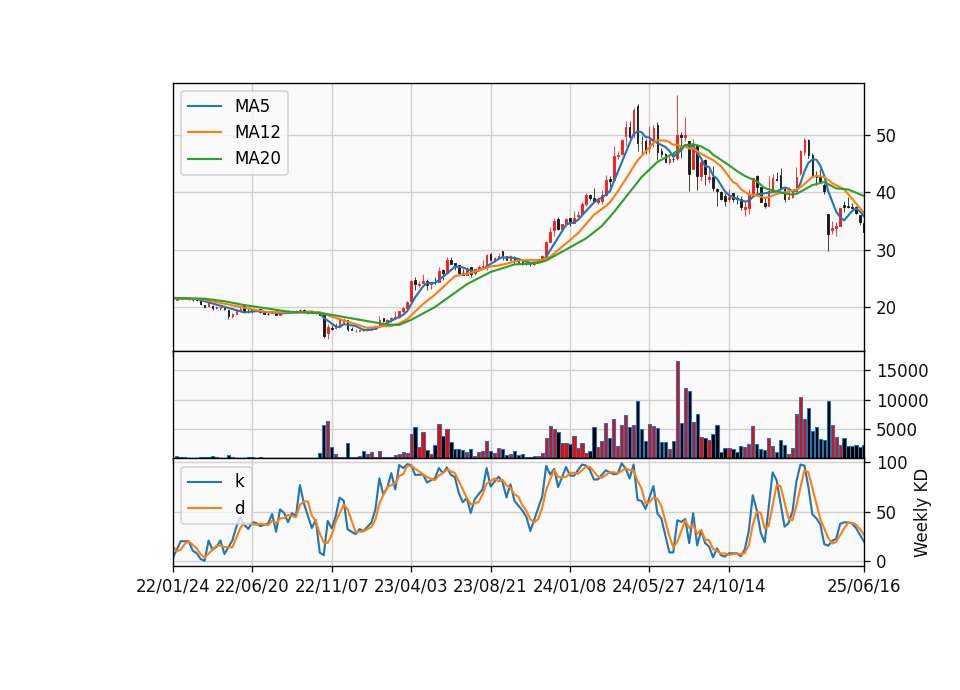Click the 23/04/03 date label
The height and width of the screenshot is (690, 960).
click(x=411, y=586)
